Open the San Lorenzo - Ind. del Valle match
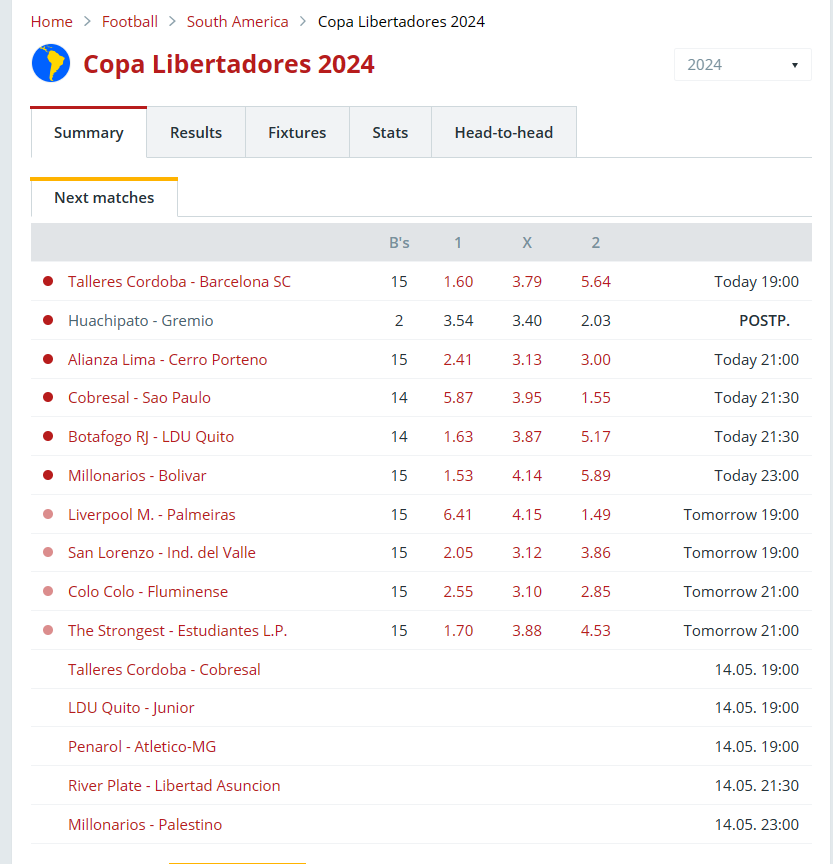 tap(162, 552)
